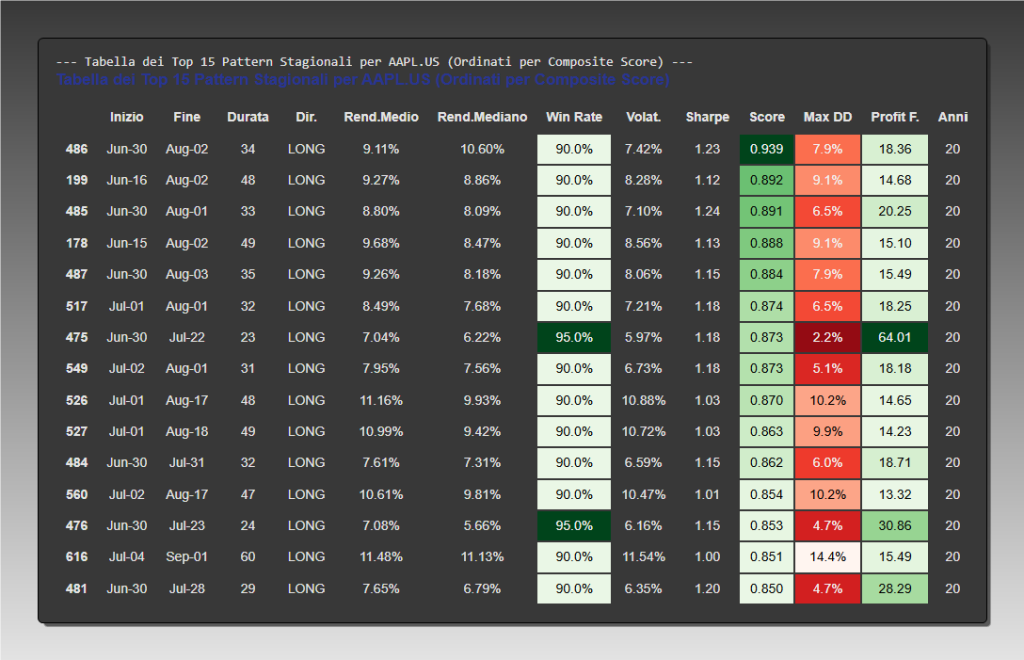Click the 10.60% Rend.Mediano cell

pos(482,149)
